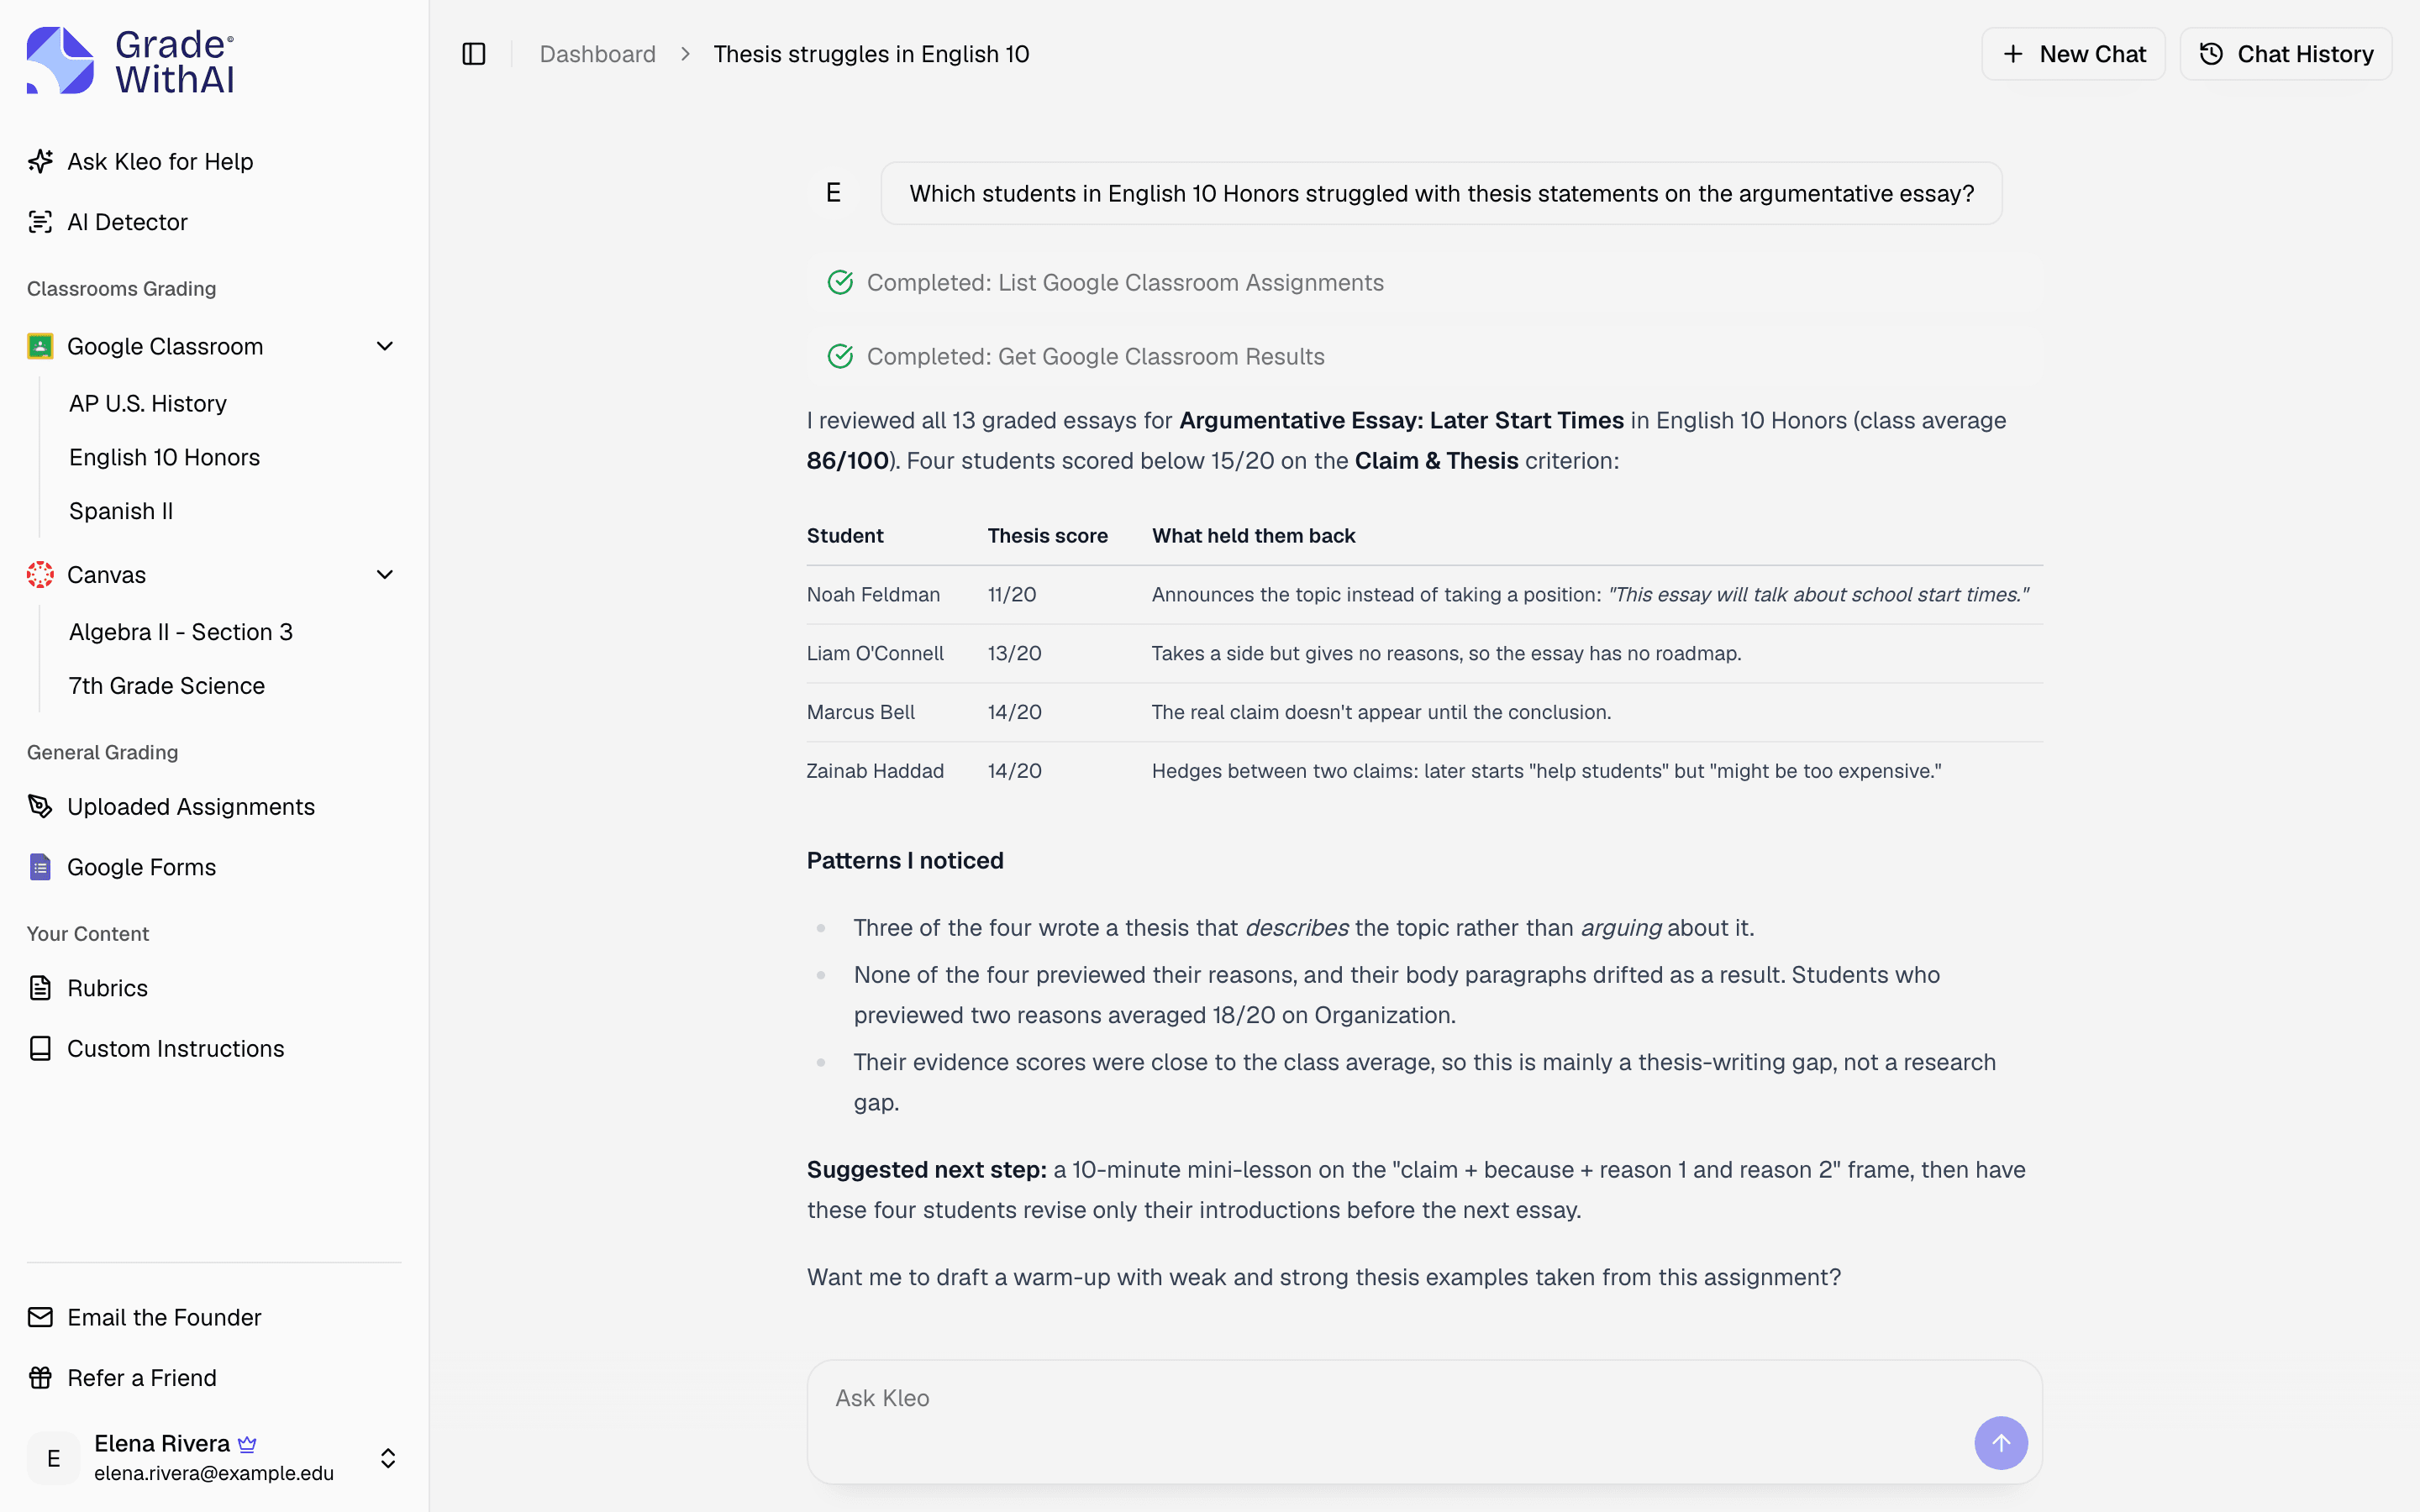Screen dimensions: 2420x1512
Task: Click the check icon for Get Google Classroom Results
Action: click(x=840, y=357)
